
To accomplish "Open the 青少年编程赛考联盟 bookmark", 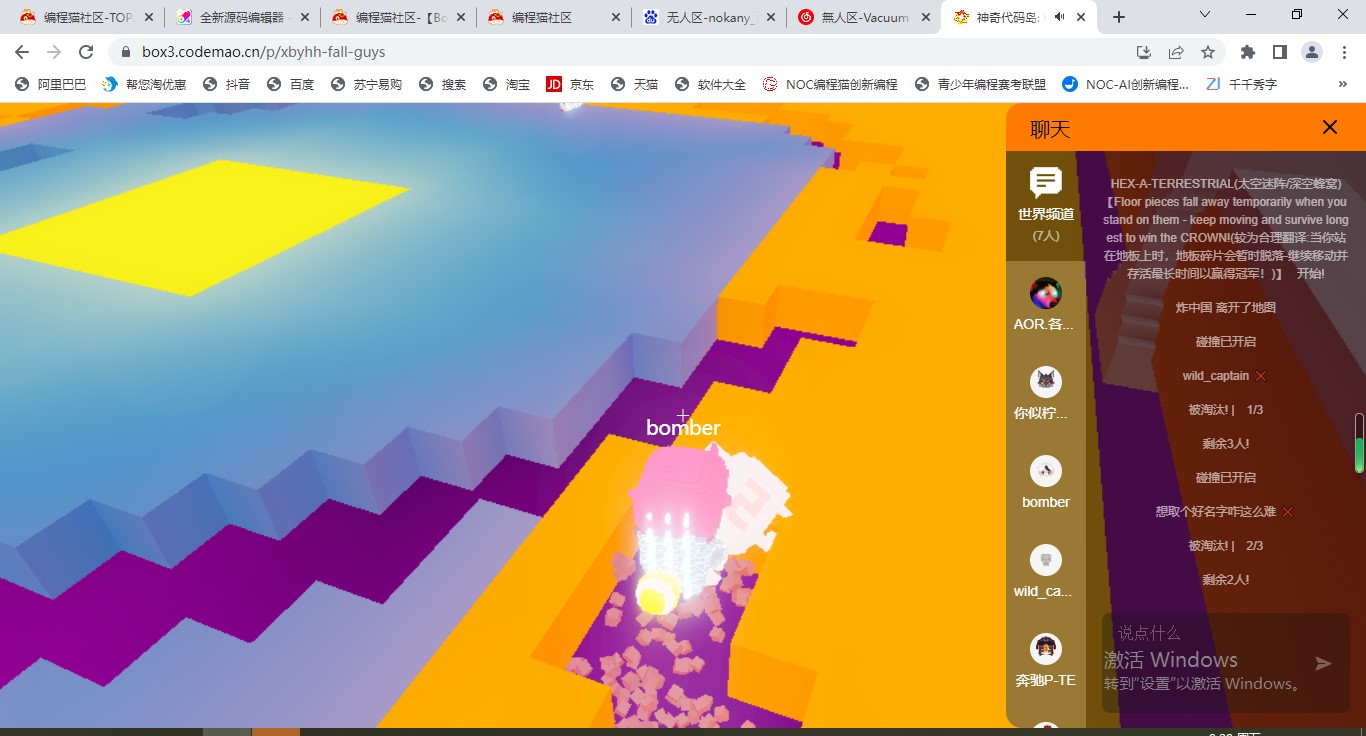I will (980, 84).
